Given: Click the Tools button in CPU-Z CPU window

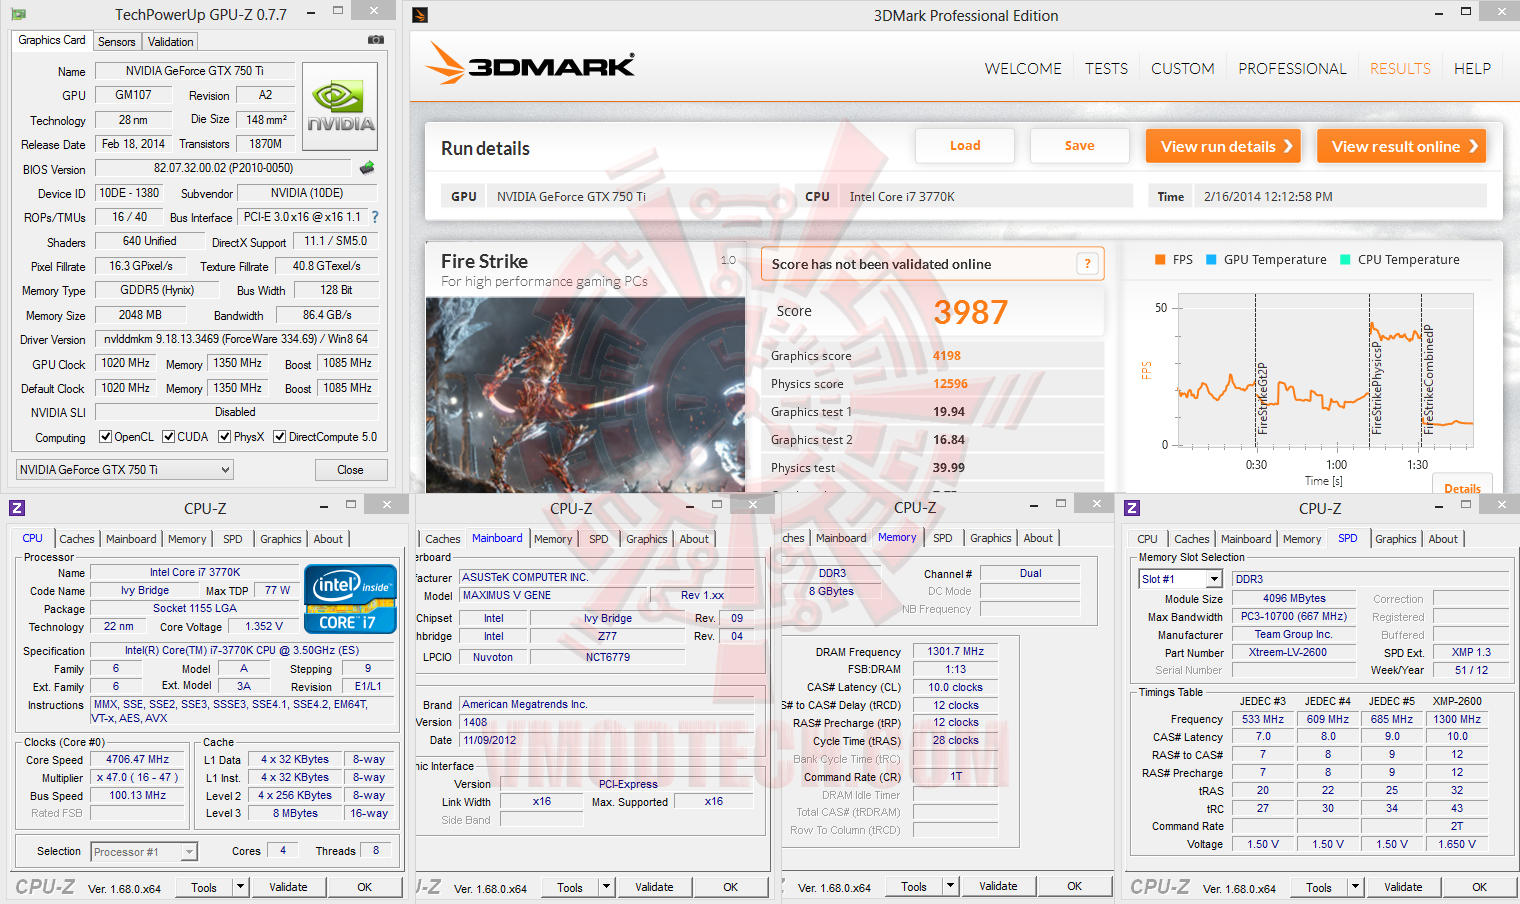Looking at the screenshot, I should [204, 887].
